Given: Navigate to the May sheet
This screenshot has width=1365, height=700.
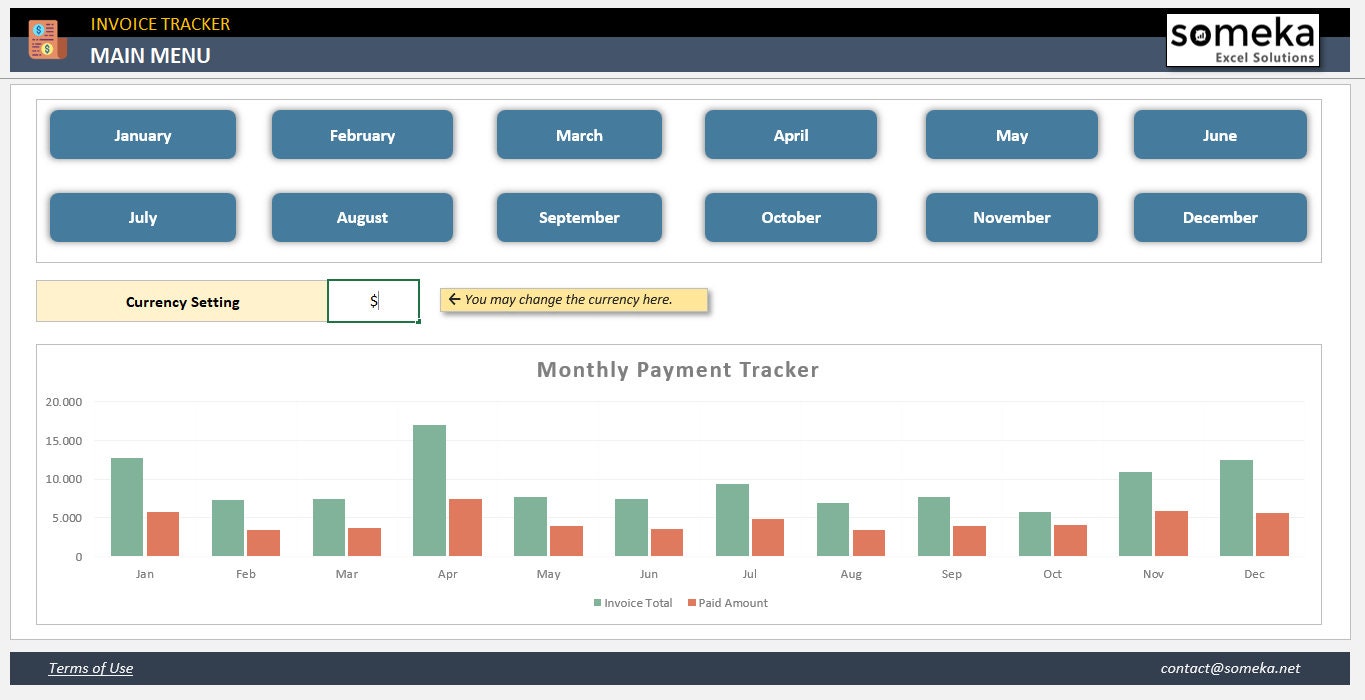Looking at the screenshot, I should (x=1012, y=135).
